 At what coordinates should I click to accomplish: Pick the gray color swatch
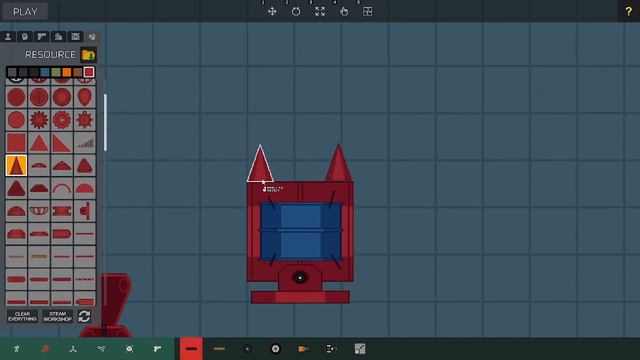[12, 72]
